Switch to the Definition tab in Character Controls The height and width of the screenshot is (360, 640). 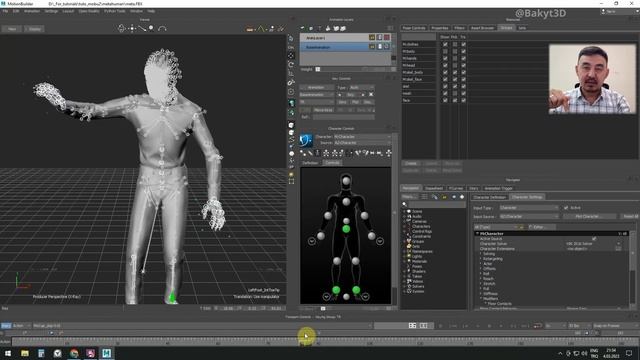pos(311,162)
